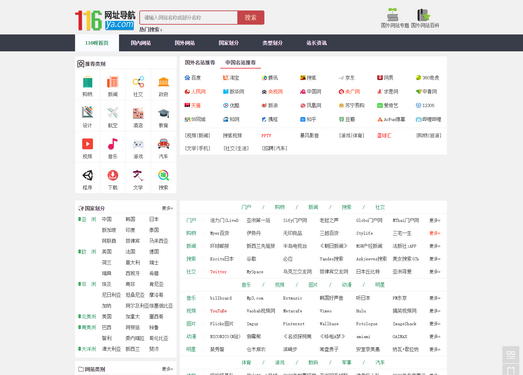
Task: Expand 更多+ in the 网站类别 panel
Action: (x=167, y=369)
